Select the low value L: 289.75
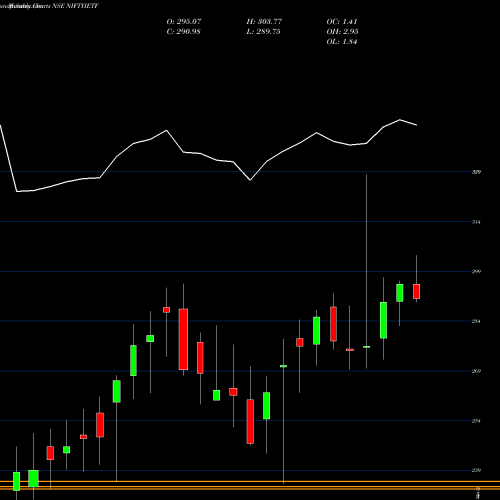Viewport: 500px width, 500px height. (x=263, y=32)
